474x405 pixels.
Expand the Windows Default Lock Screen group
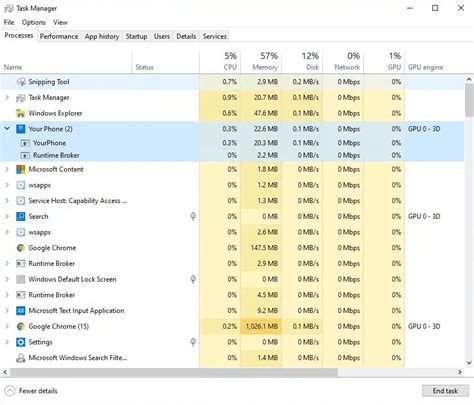click(x=7, y=279)
